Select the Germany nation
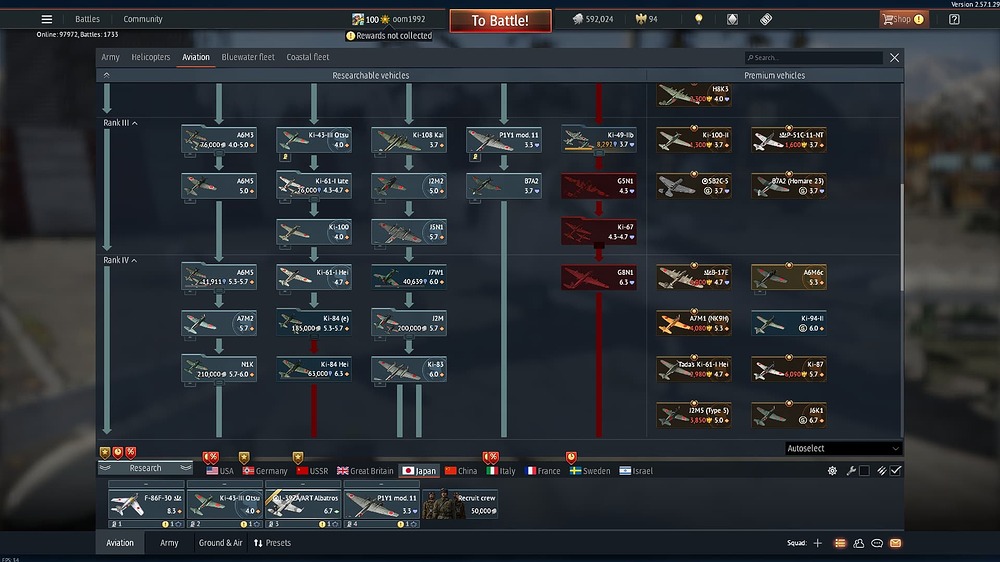 [x=265, y=471]
